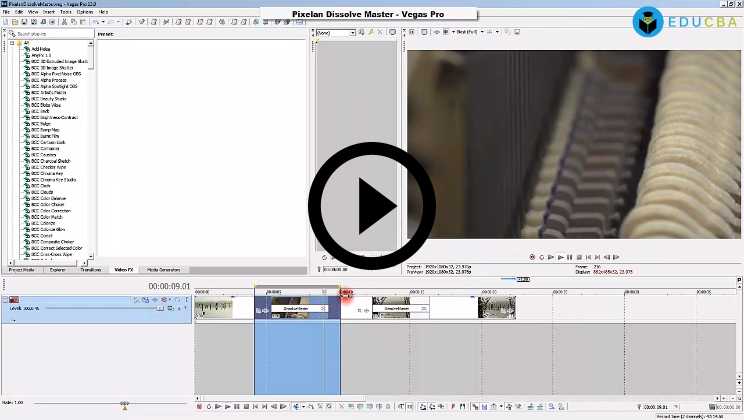
Task: Click the large video play button overlay
Action: click(x=371, y=206)
